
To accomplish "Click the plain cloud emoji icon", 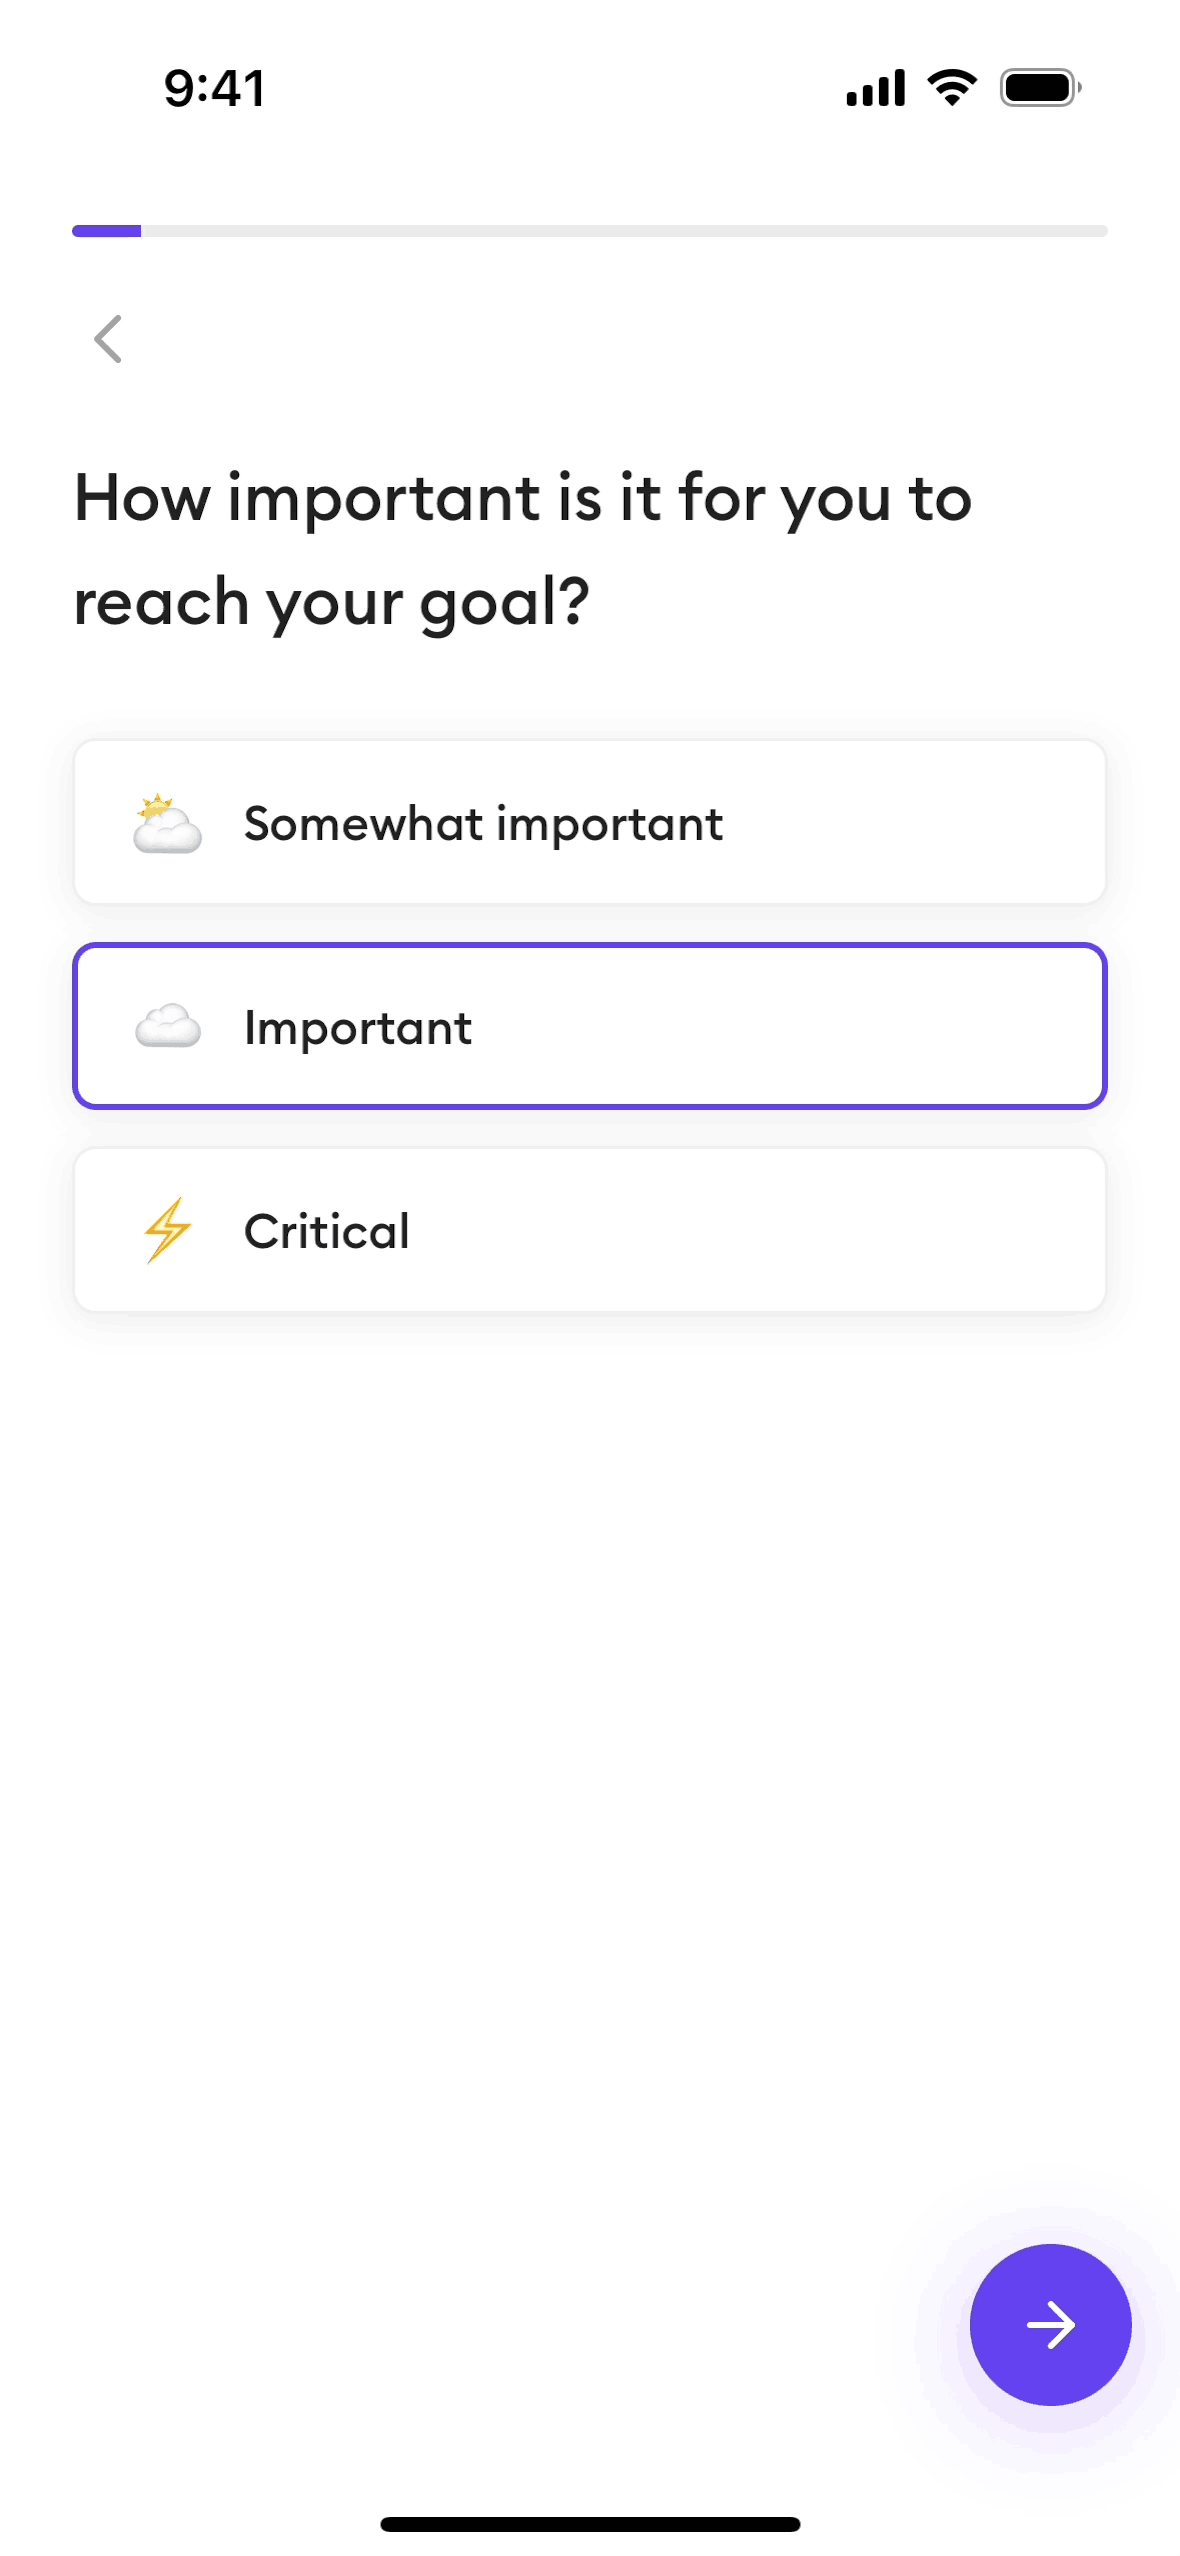I will click(168, 1027).
